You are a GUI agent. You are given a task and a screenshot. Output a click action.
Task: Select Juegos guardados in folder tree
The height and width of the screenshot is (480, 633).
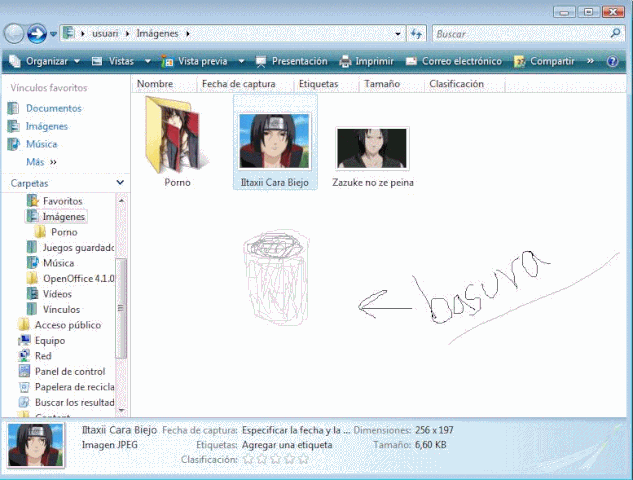click(x=71, y=247)
